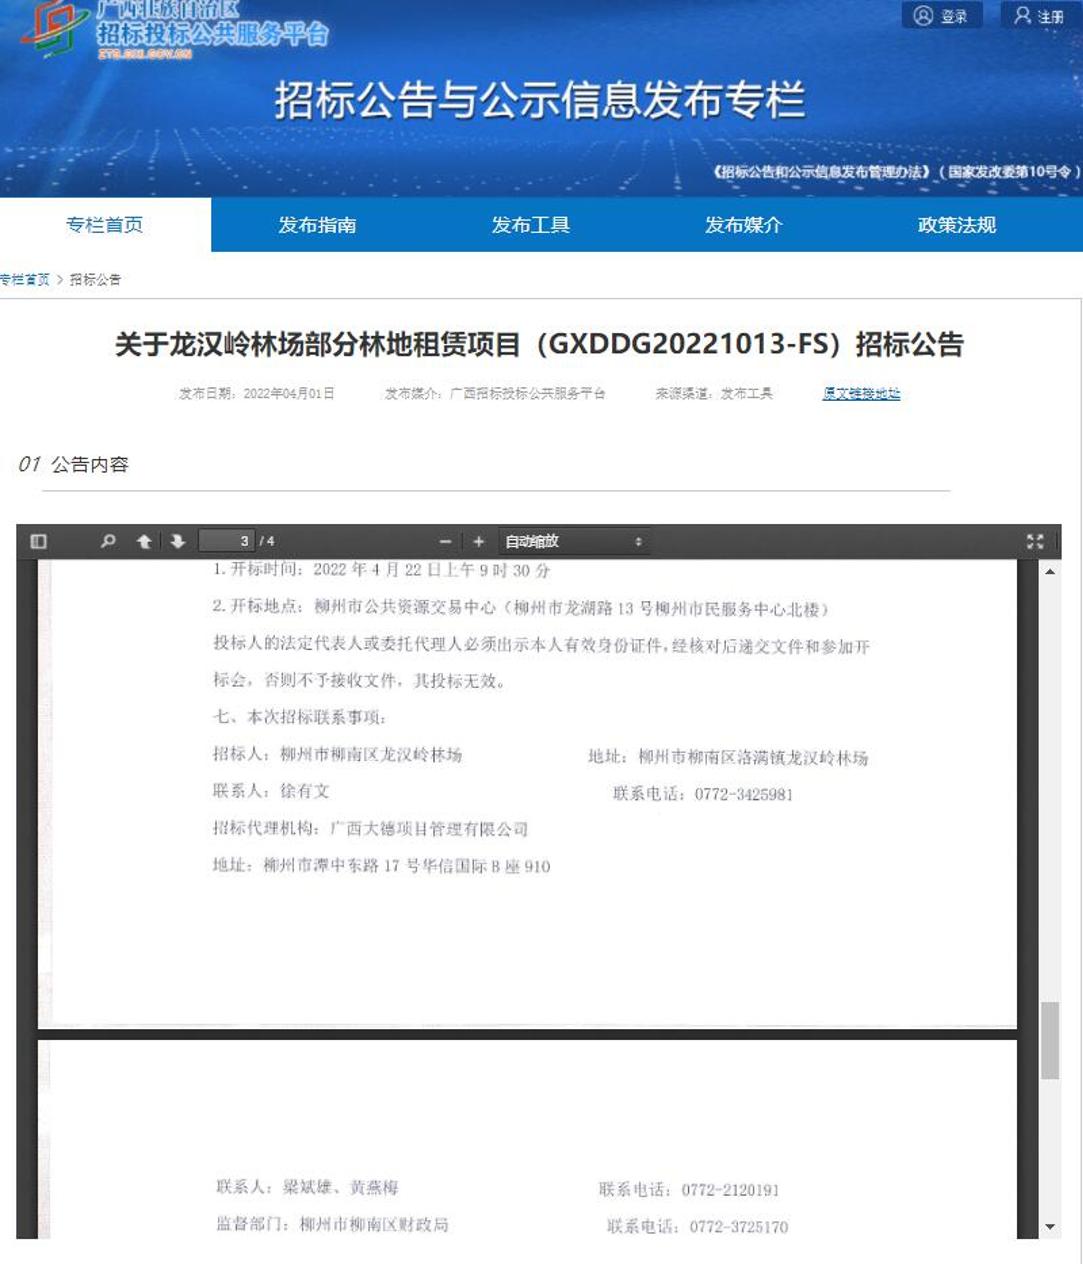Screen dimensions: 1083x1264
Task: Open the 发布媒介 tab
Action: tap(743, 225)
